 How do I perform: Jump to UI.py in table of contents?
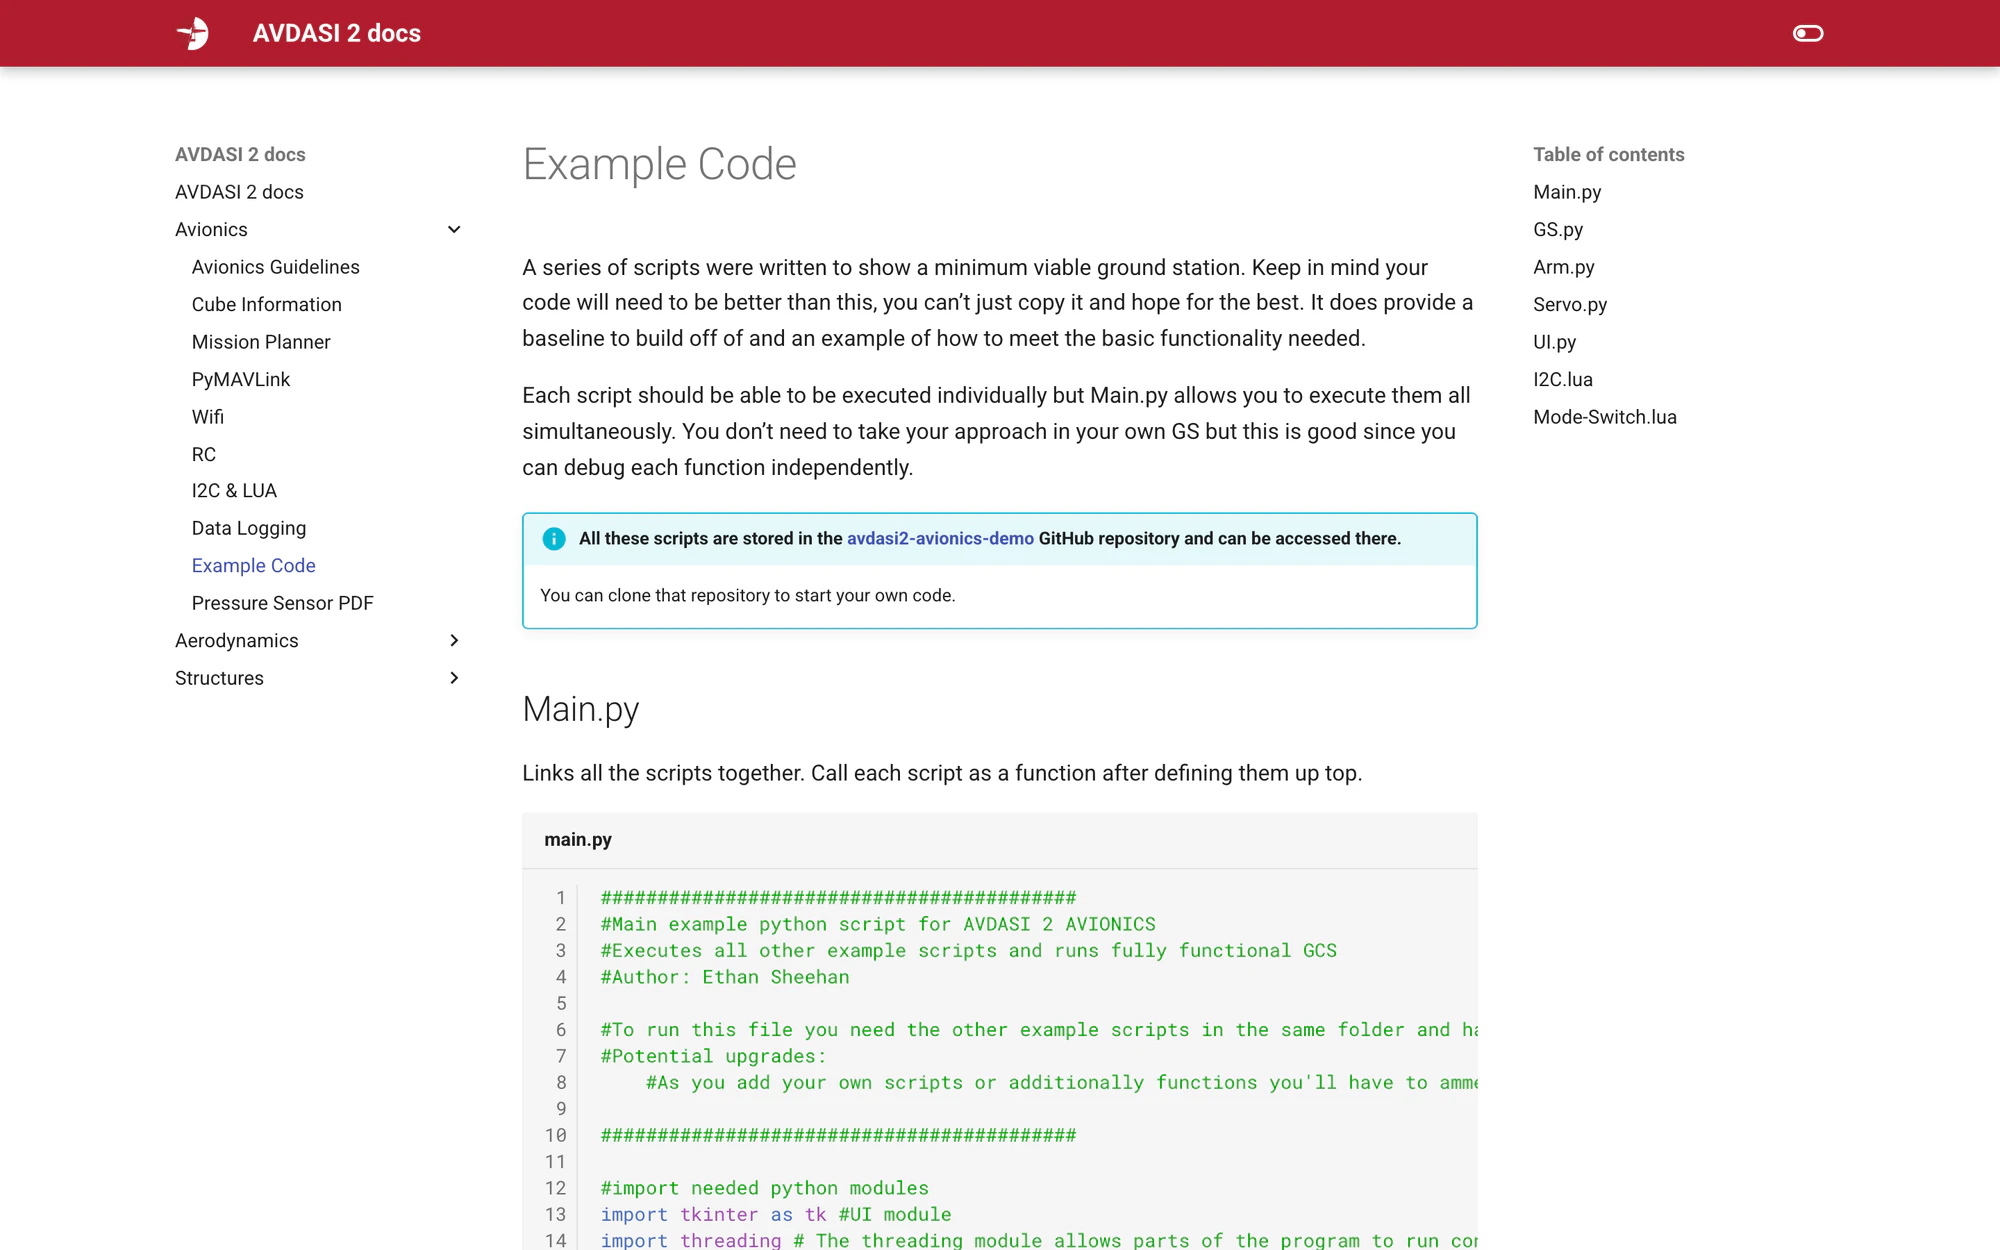pos(1554,342)
